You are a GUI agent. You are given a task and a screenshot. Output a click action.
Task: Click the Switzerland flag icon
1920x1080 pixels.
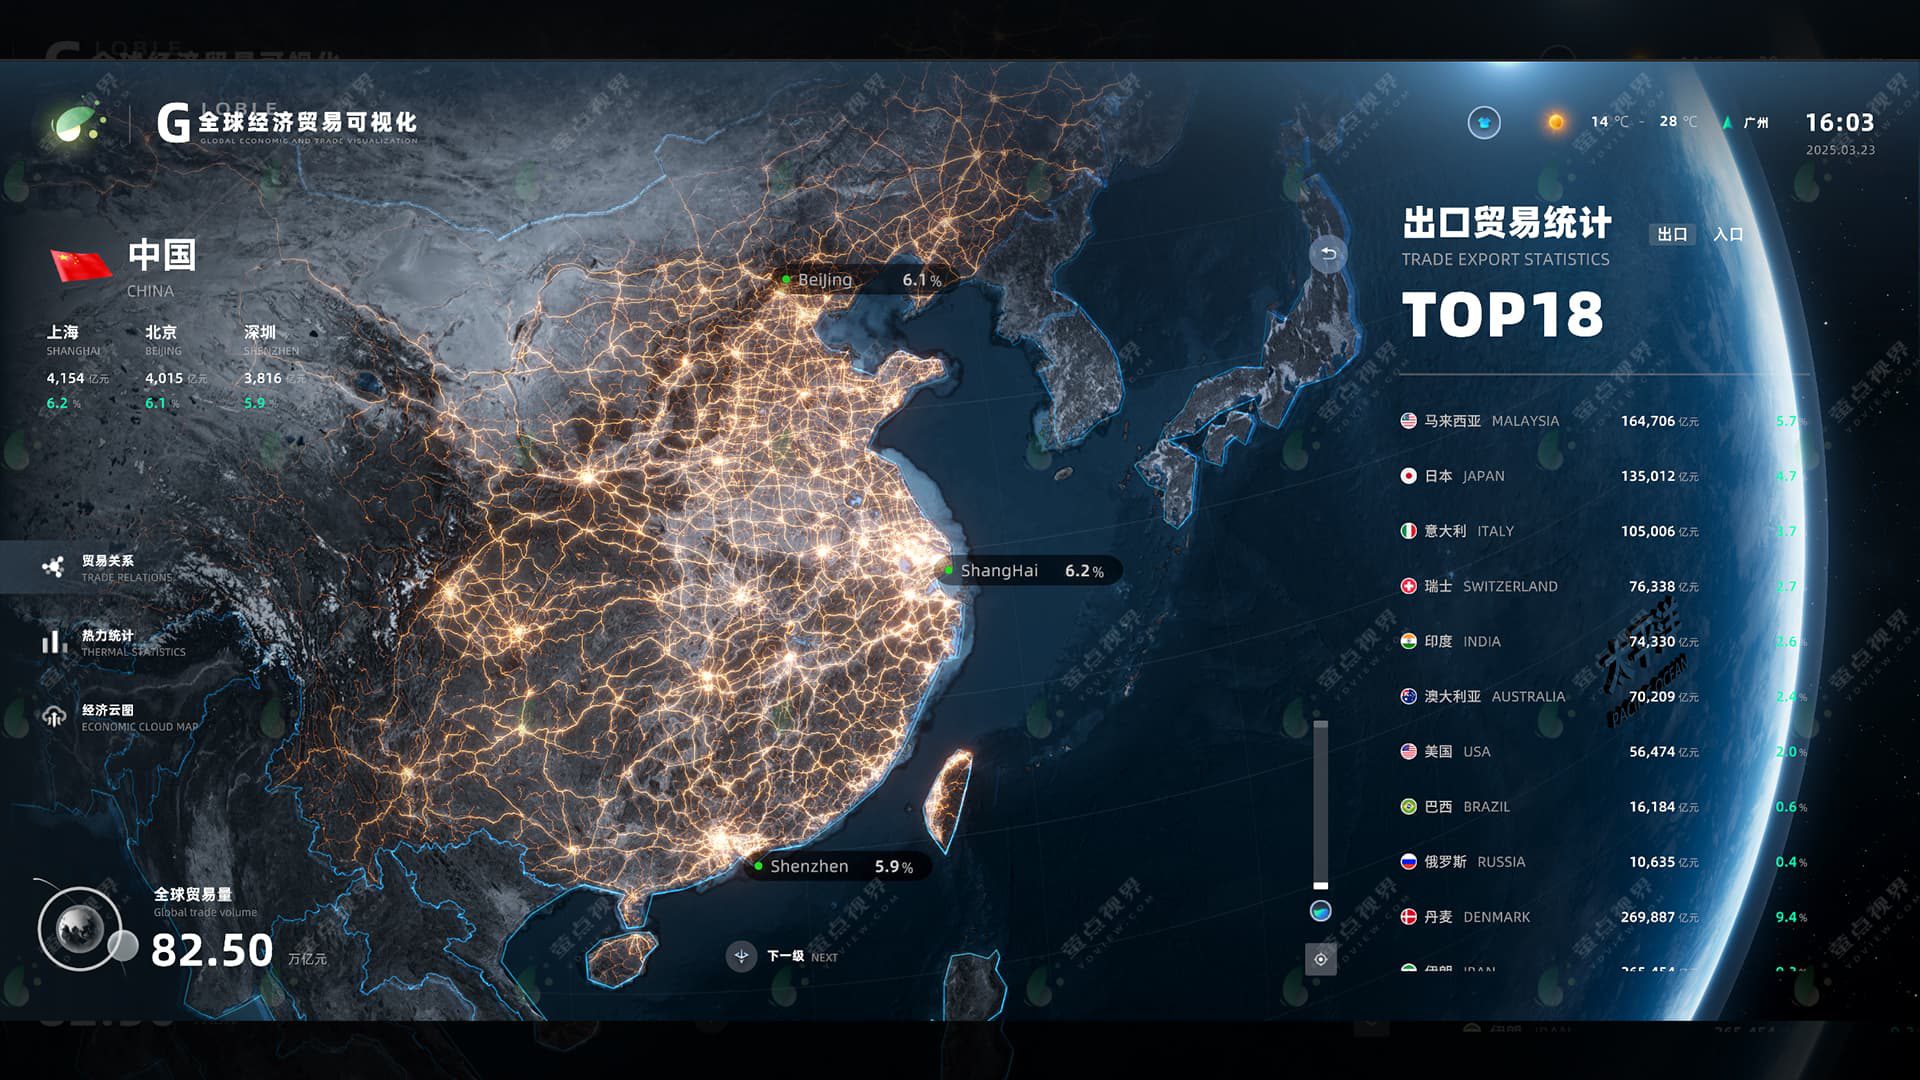(x=1408, y=586)
